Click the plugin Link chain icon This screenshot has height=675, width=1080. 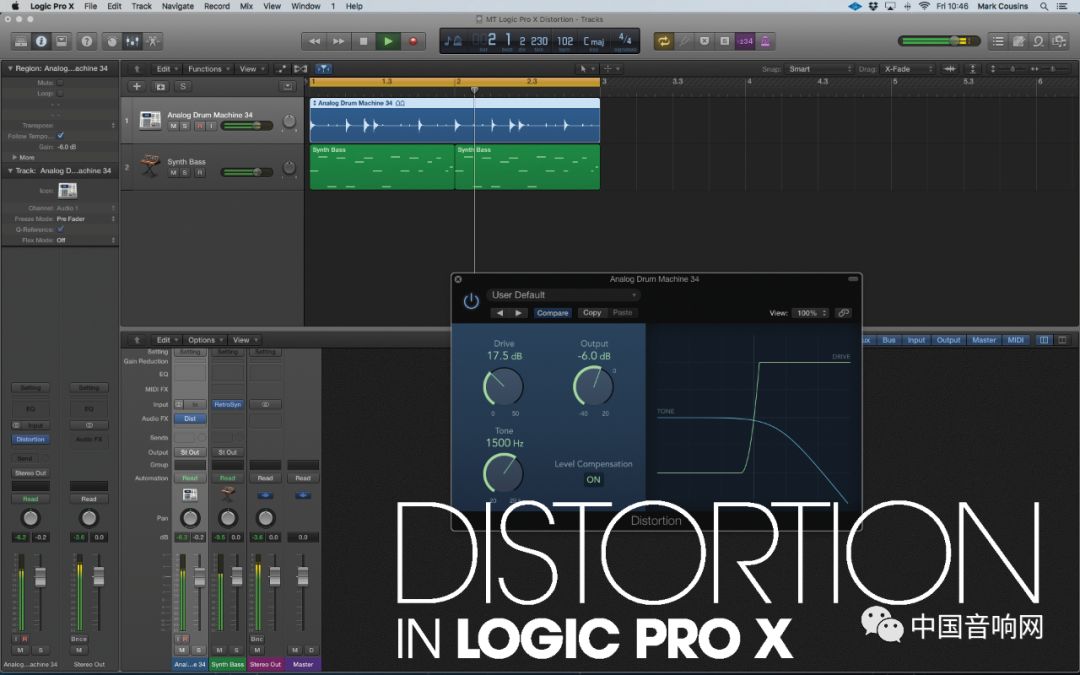[x=843, y=313]
